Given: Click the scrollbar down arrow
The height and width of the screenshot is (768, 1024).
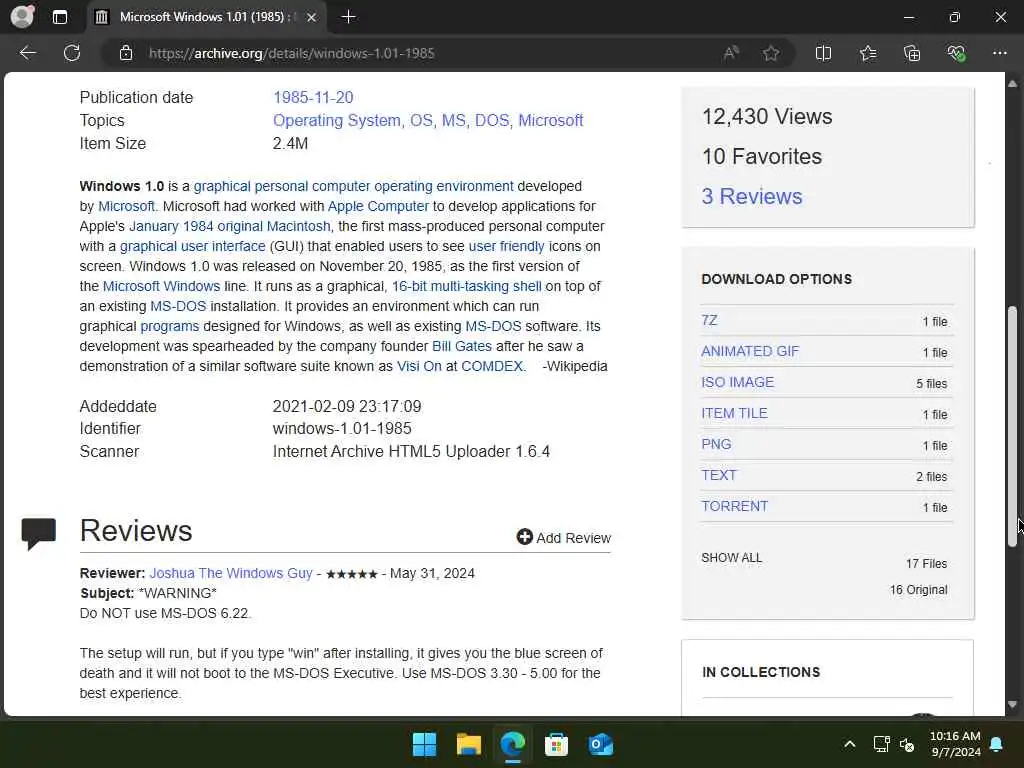Looking at the screenshot, I should (x=1012, y=705).
